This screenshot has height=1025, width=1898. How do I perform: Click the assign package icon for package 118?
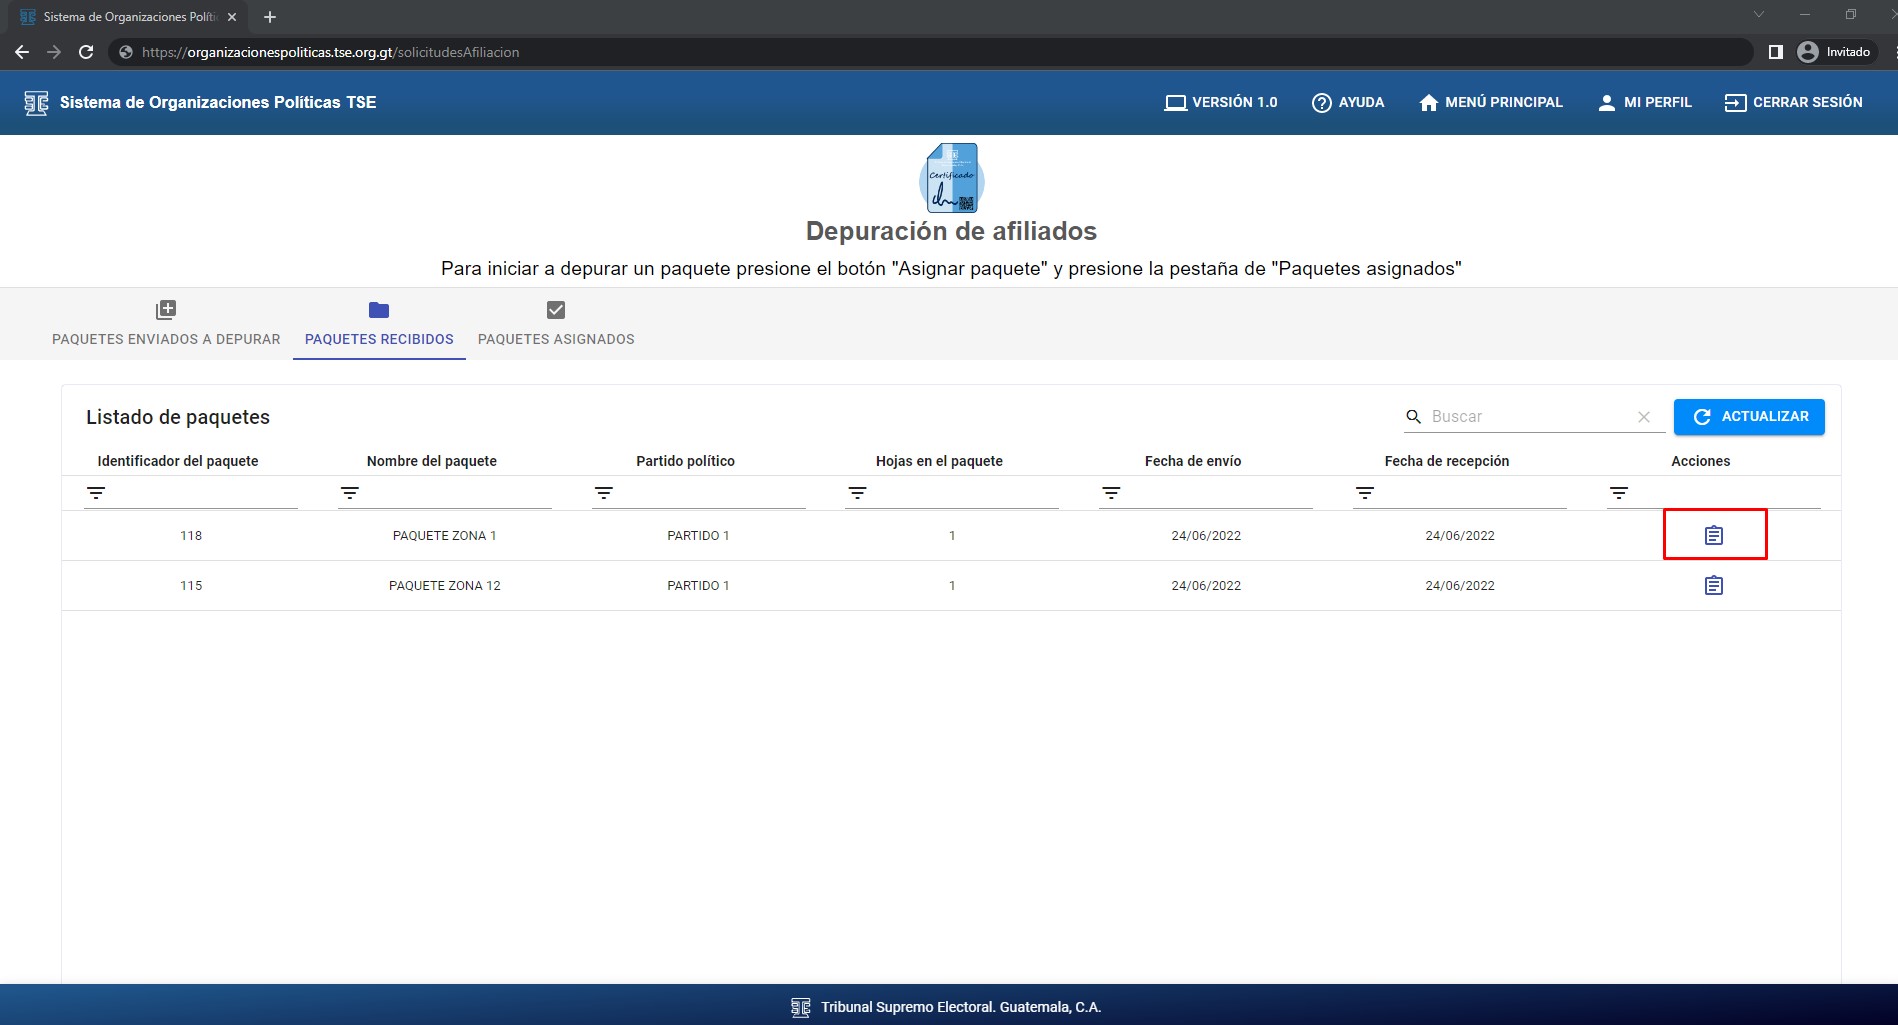(x=1713, y=536)
